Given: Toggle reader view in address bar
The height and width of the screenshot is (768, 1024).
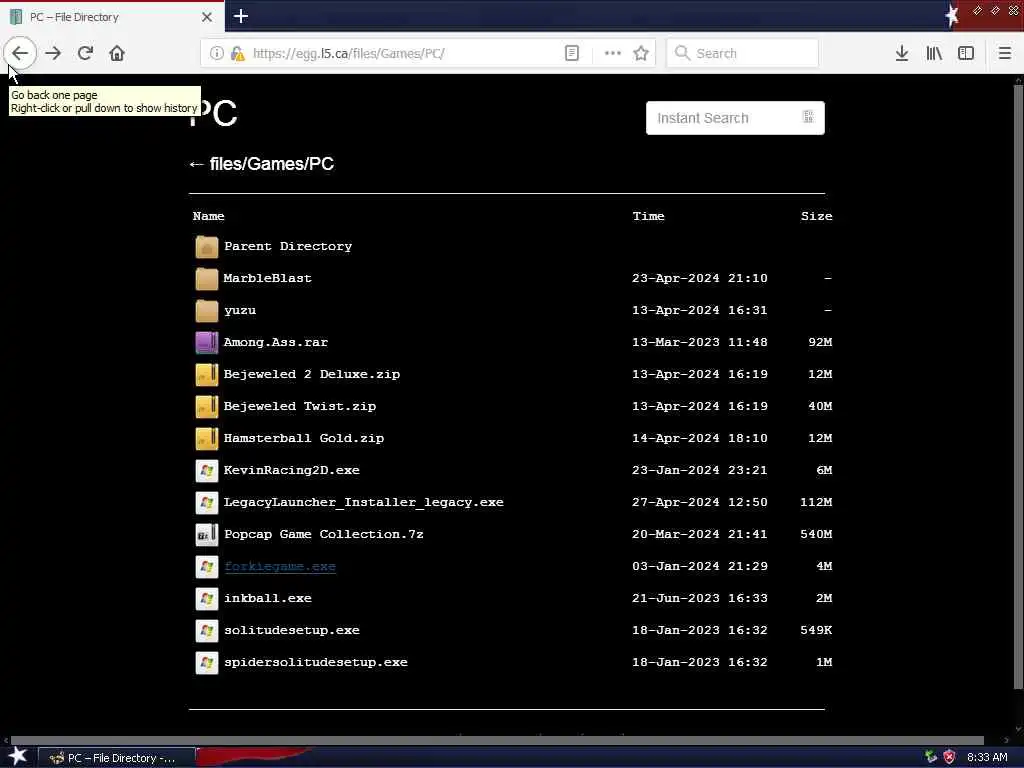Looking at the screenshot, I should (571, 54).
